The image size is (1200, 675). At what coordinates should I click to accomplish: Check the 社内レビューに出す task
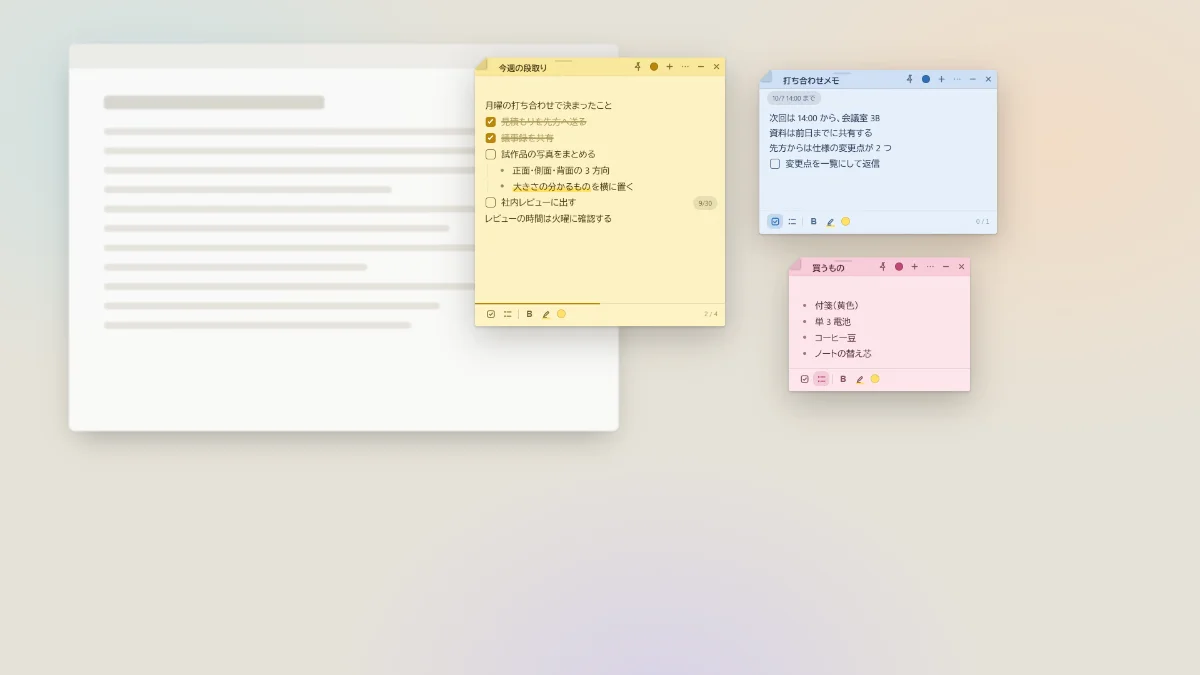[x=491, y=202]
